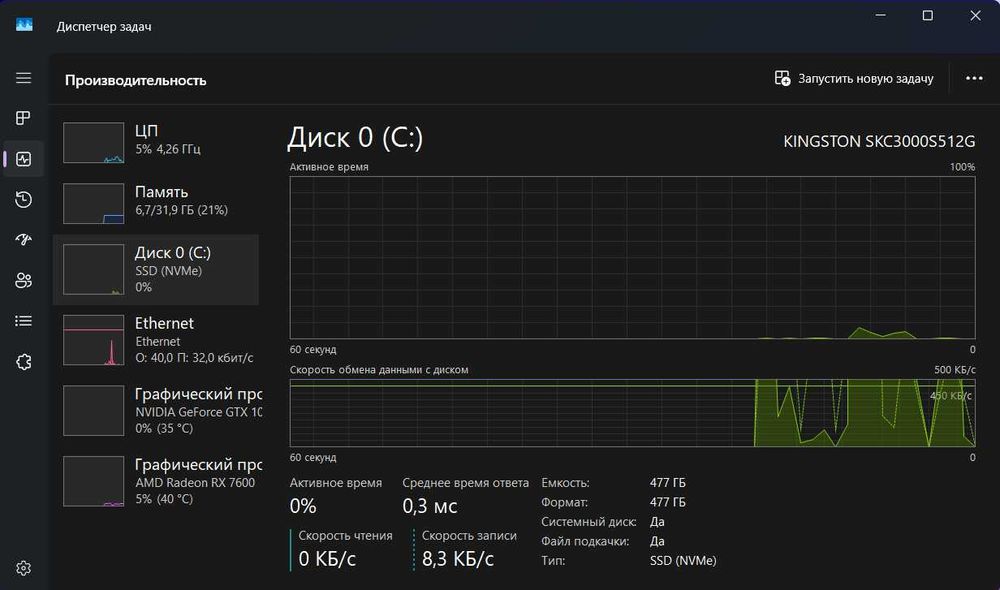Click the "Емкость:" property label
This screenshot has width=1000, height=590.
coord(565,483)
